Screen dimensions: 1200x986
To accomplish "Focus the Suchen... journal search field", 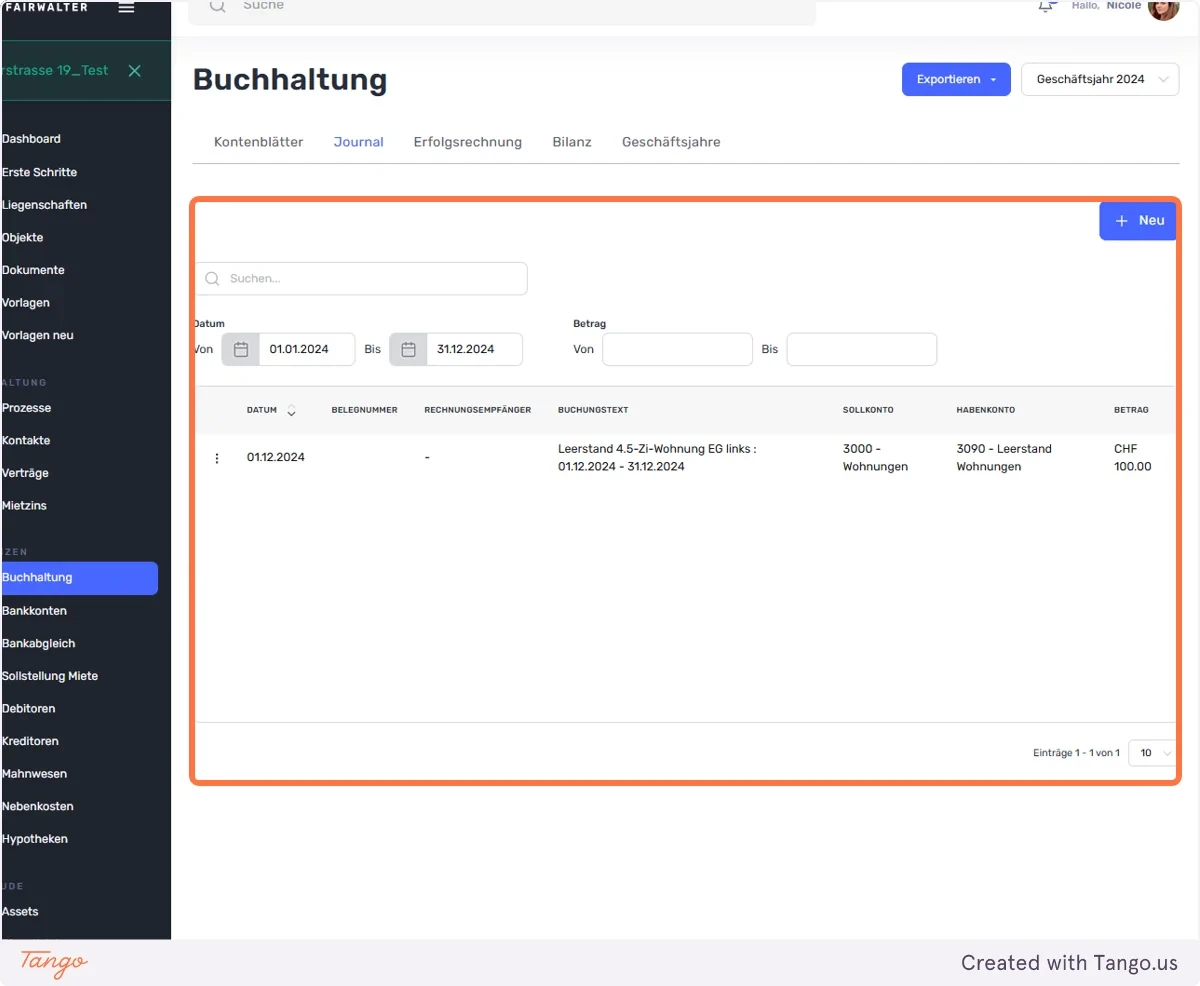I will coord(361,279).
